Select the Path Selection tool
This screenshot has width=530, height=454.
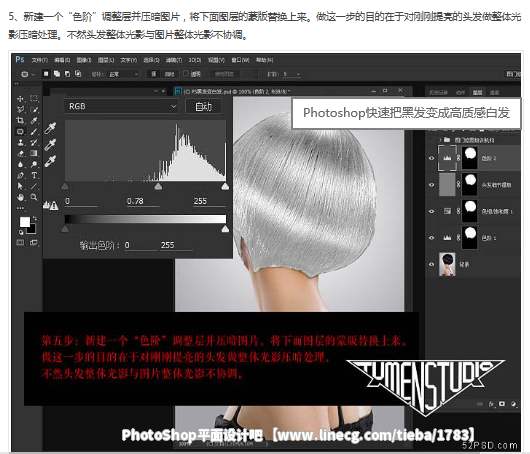coord(20,186)
